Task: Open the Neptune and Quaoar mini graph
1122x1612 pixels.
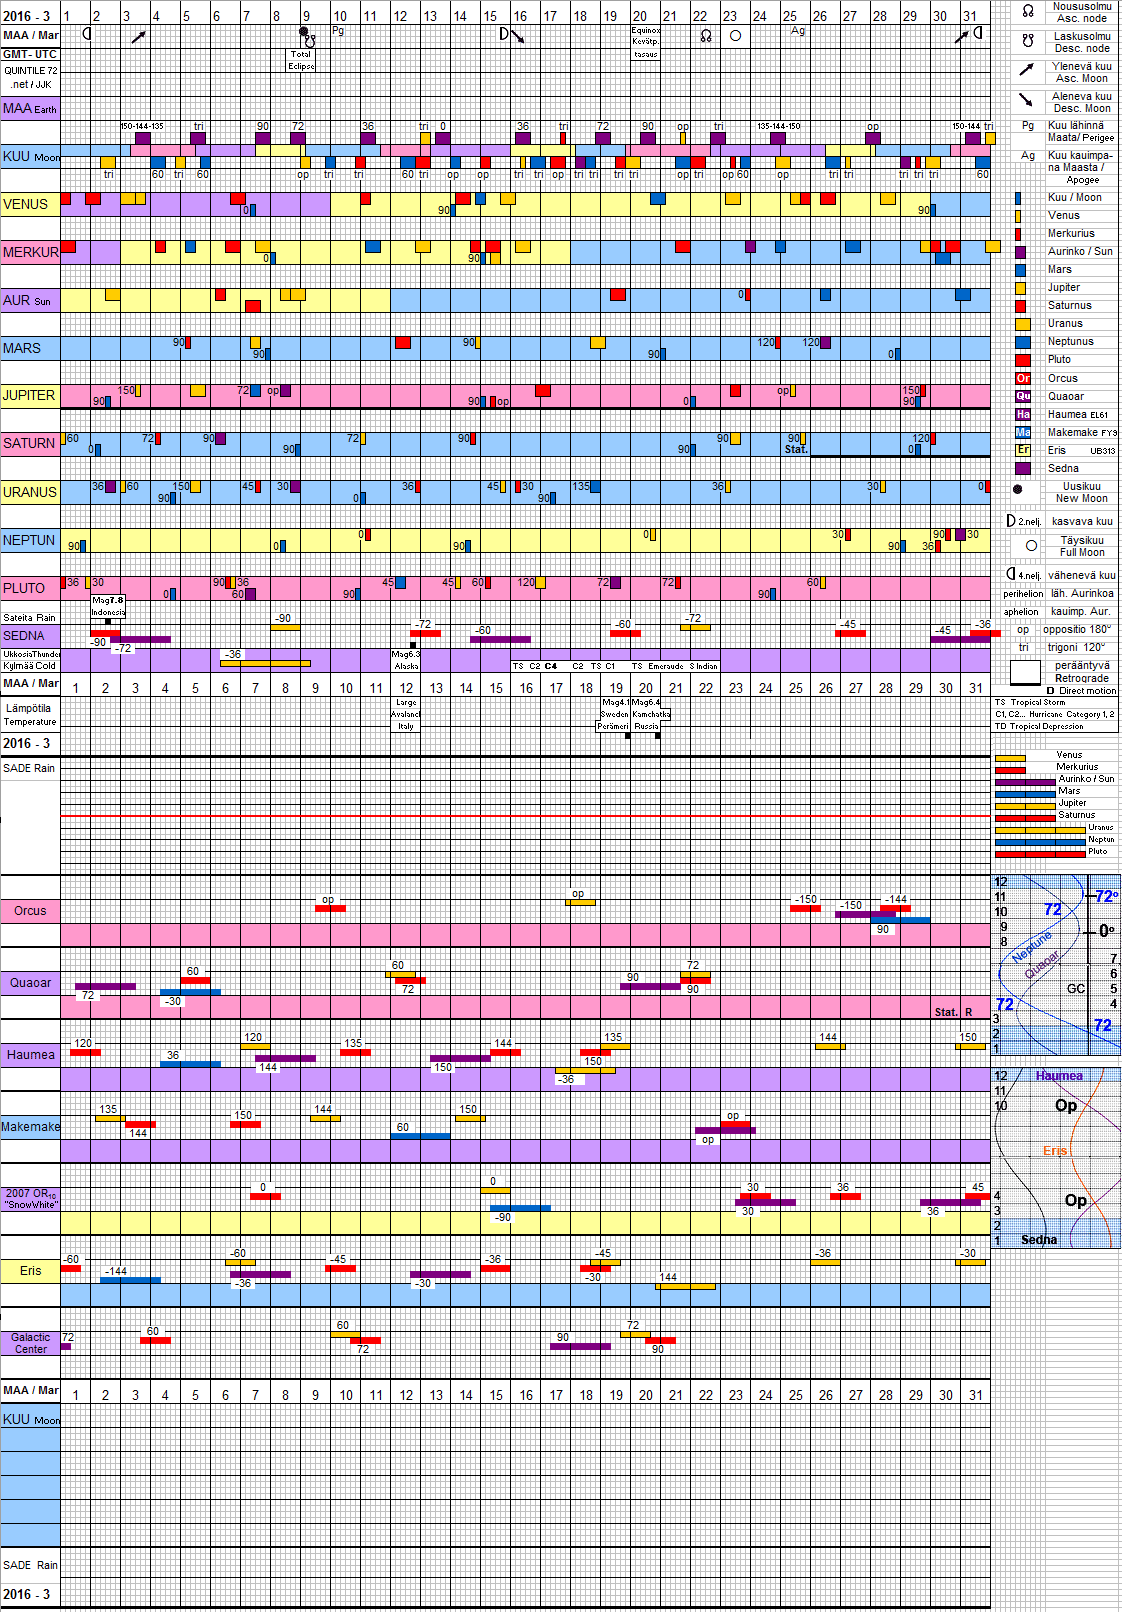Action: click(x=1056, y=965)
